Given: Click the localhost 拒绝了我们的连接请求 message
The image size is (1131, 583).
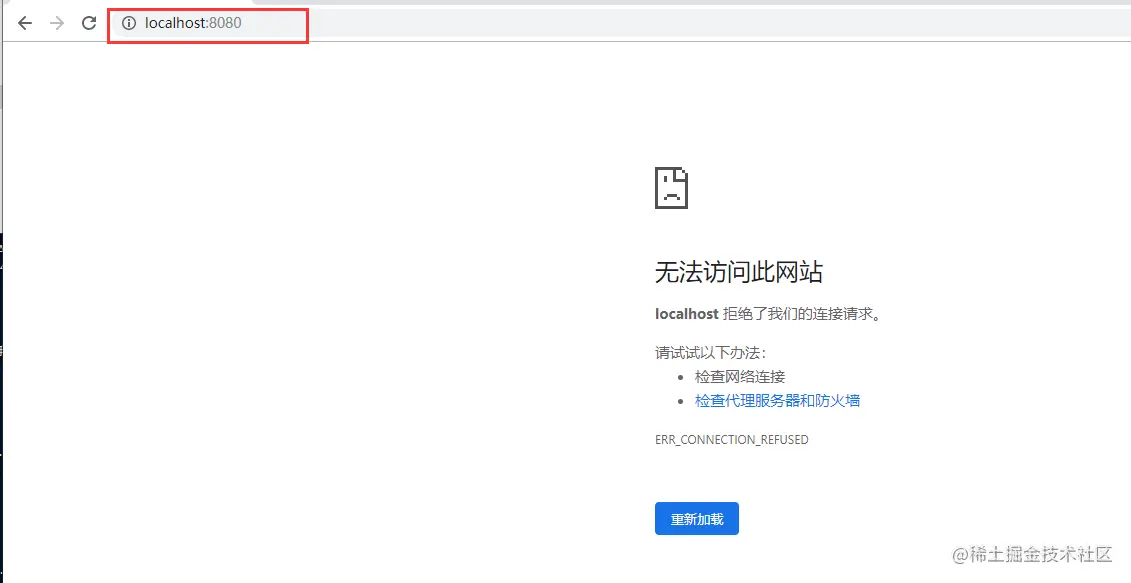Looking at the screenshot, I should (x=768, y=315).
